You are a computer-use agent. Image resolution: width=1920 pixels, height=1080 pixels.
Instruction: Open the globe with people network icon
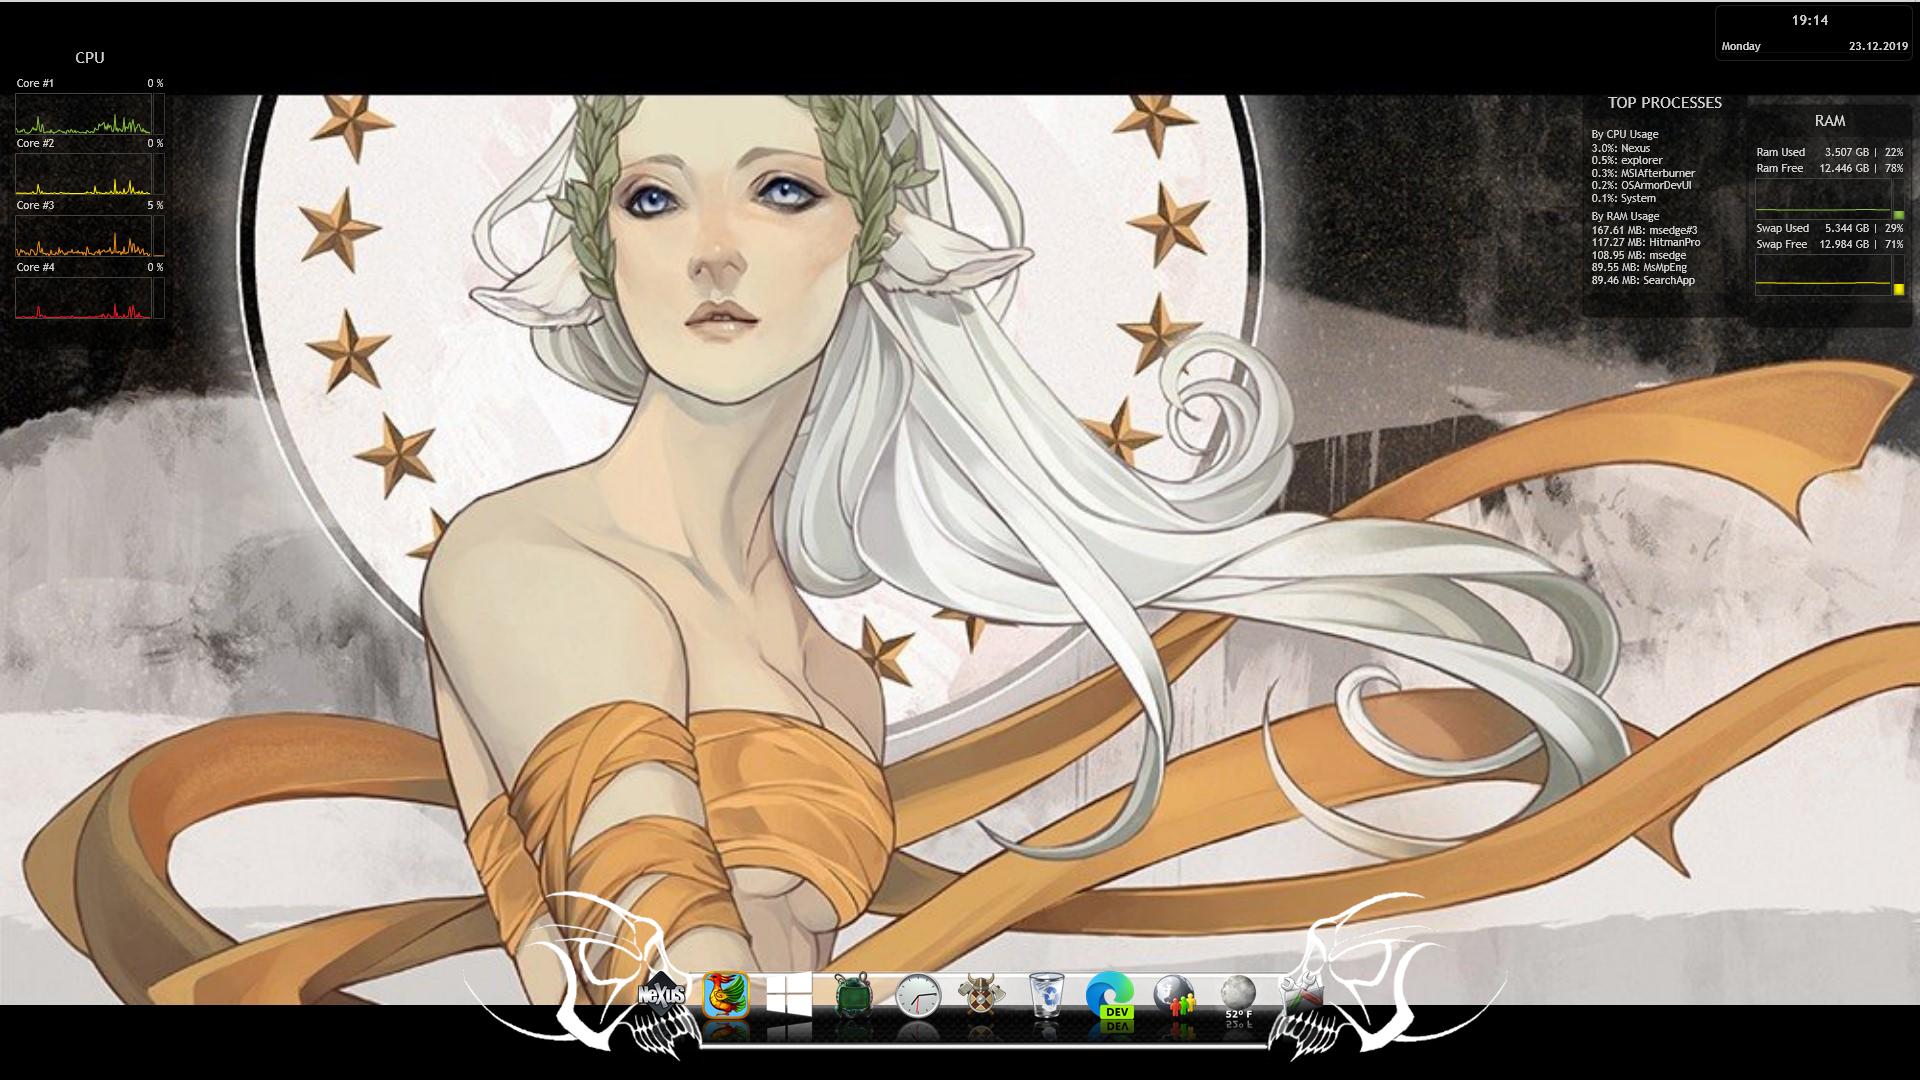coord(1174,996)
